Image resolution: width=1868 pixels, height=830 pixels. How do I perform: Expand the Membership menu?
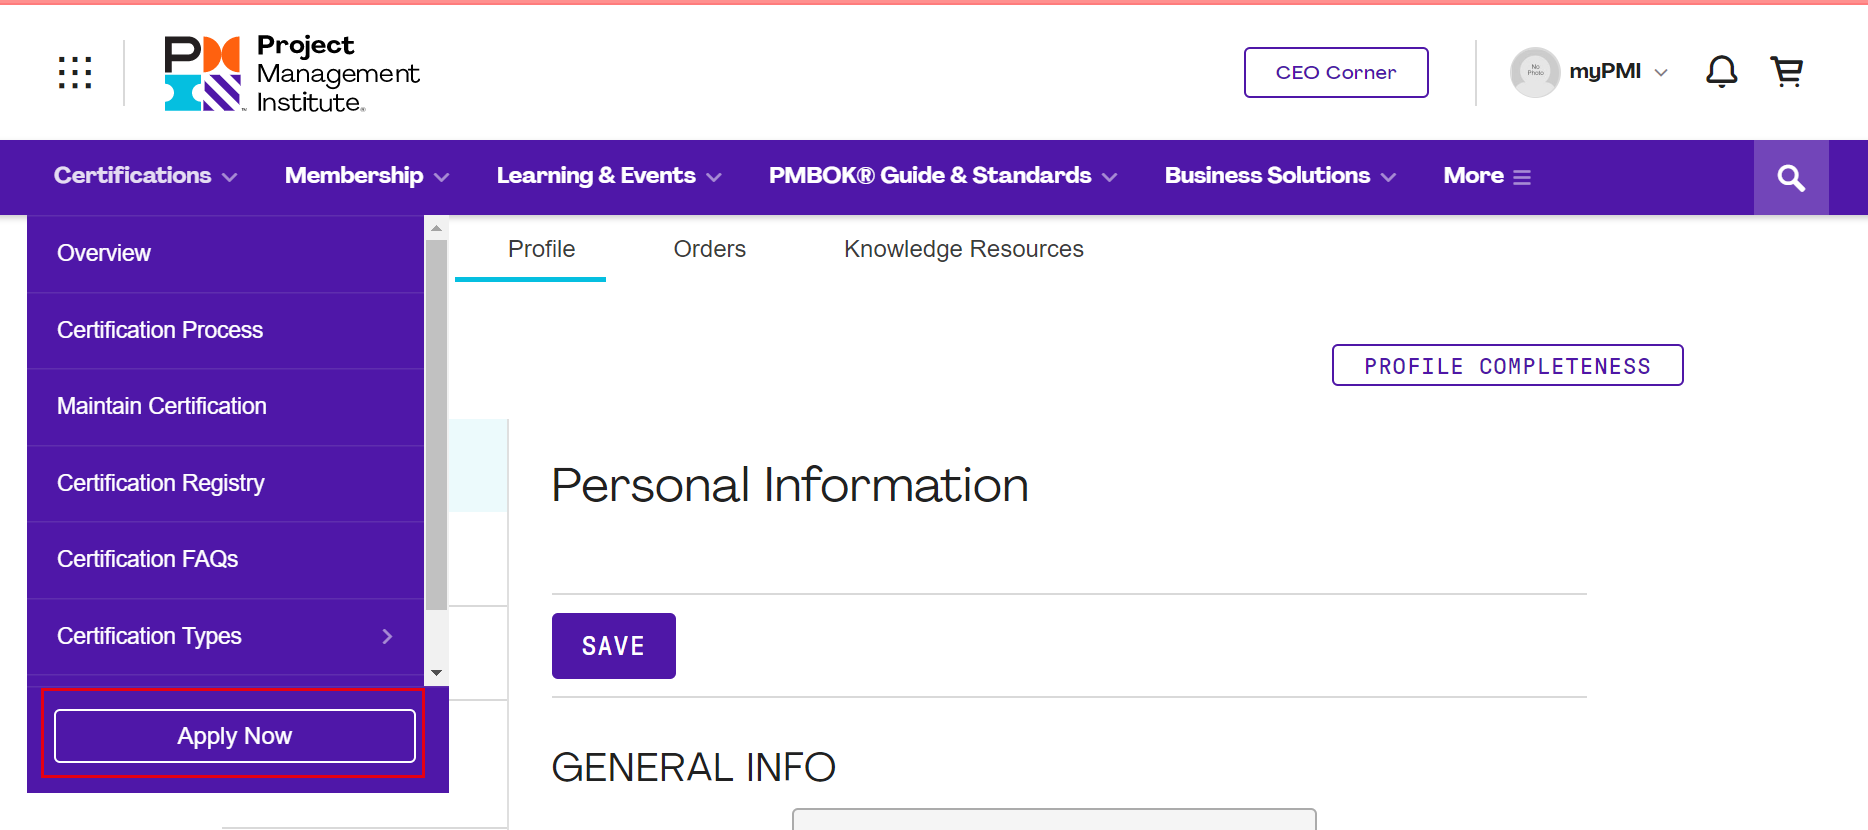pos(367,176)
